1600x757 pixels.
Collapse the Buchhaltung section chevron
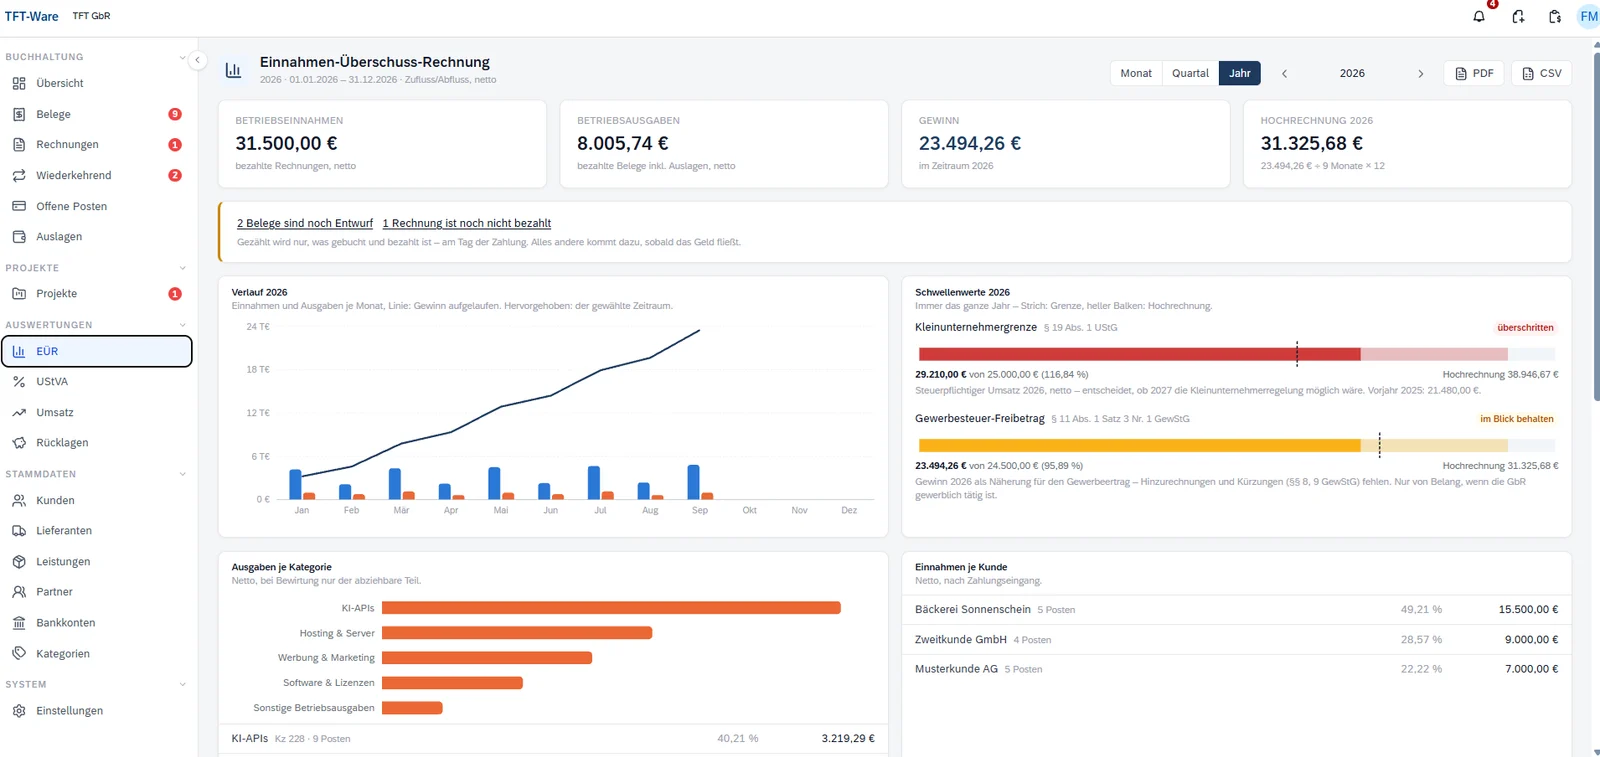click(x=182, y=57)
